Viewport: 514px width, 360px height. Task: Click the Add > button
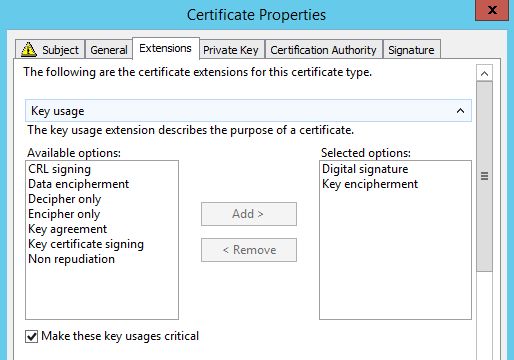pyautogui.click(x=249, y=214)
